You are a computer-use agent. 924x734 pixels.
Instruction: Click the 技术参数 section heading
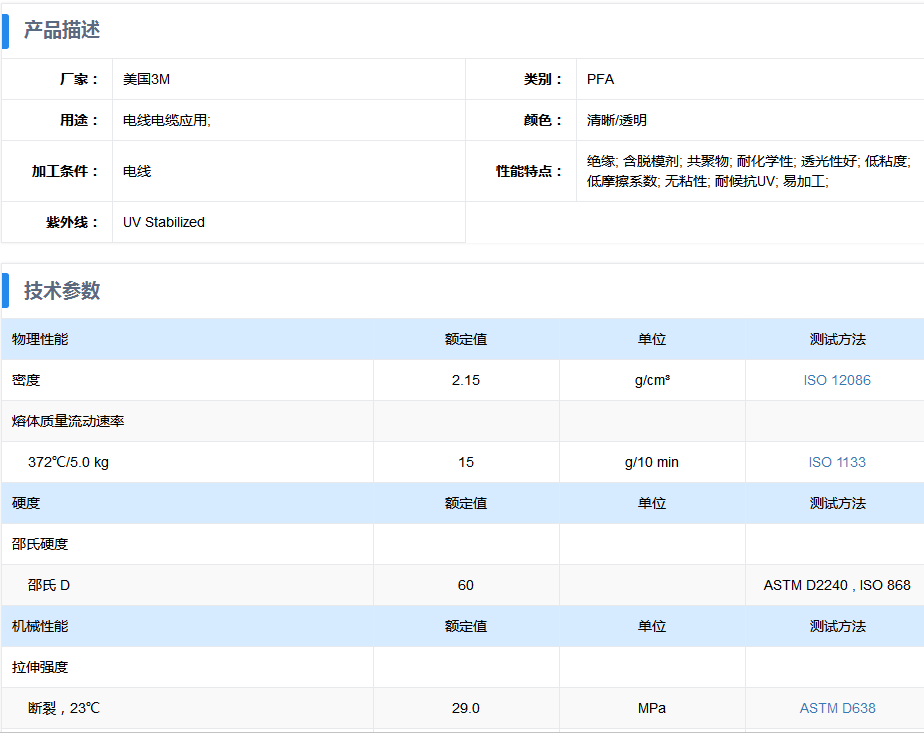(62, 291)
